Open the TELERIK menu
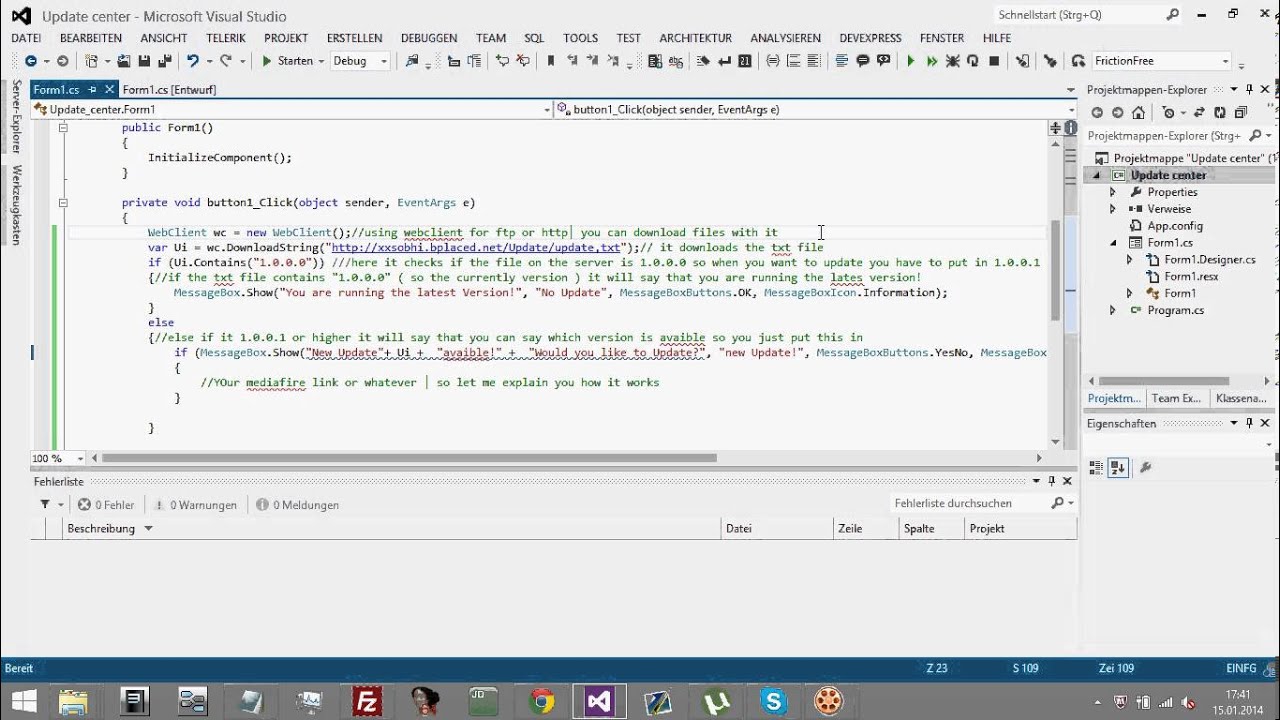 click(226, 38)
